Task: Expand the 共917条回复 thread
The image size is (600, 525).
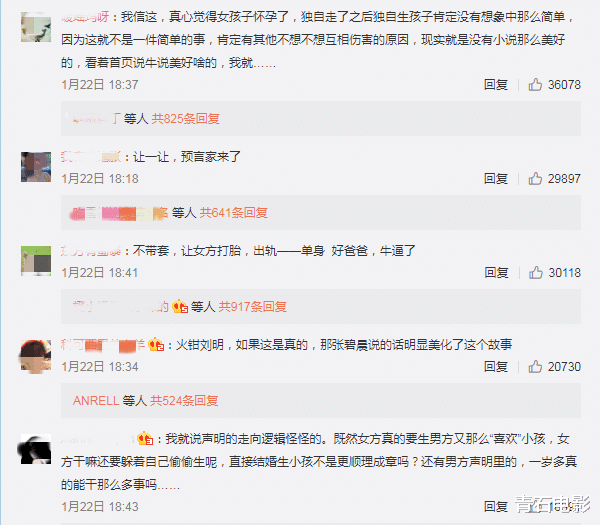Action: click(253, 307)
